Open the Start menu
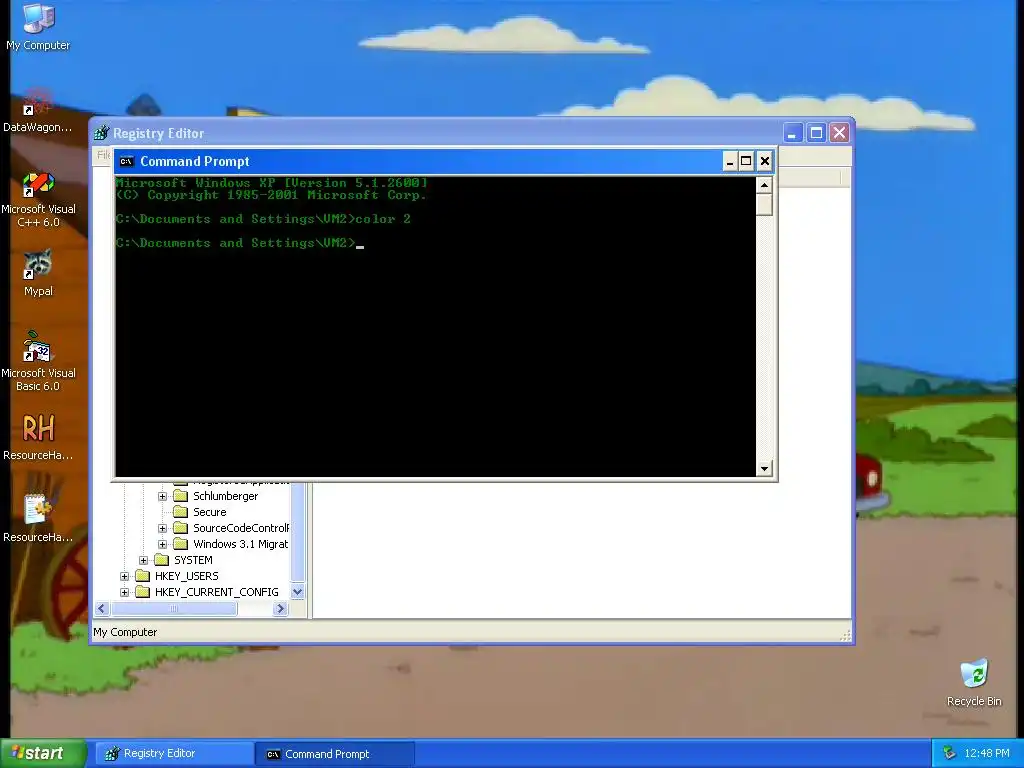 click(x=43, y=753)
